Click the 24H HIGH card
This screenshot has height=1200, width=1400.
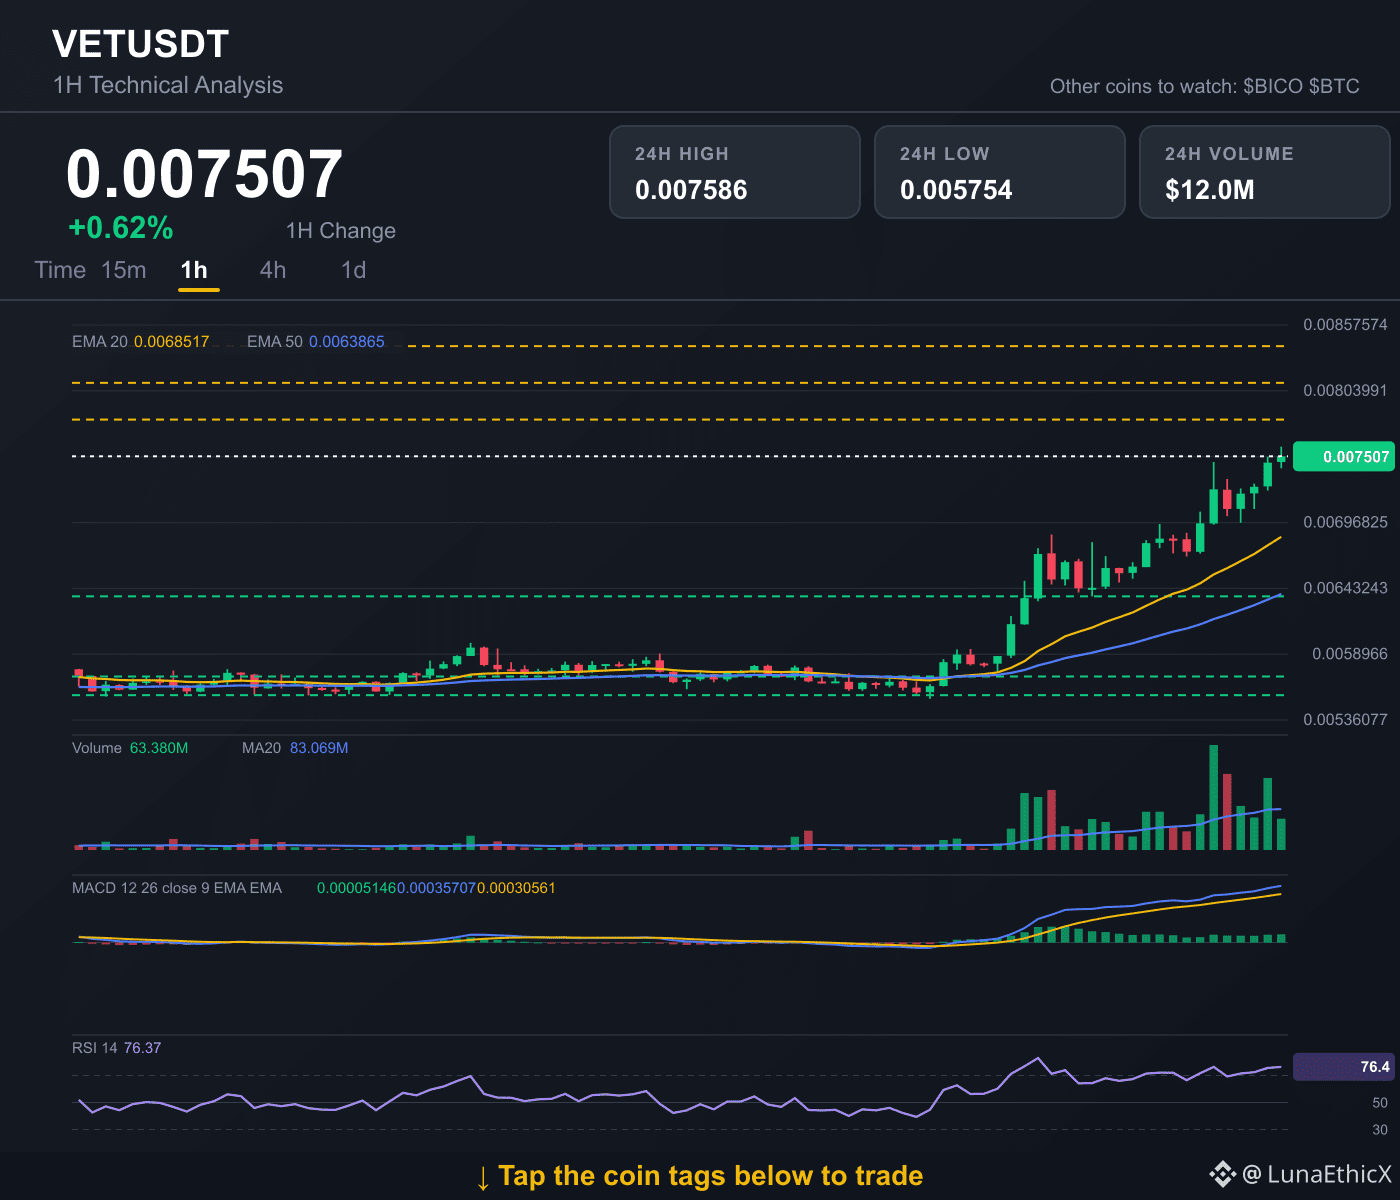[735, 172]
